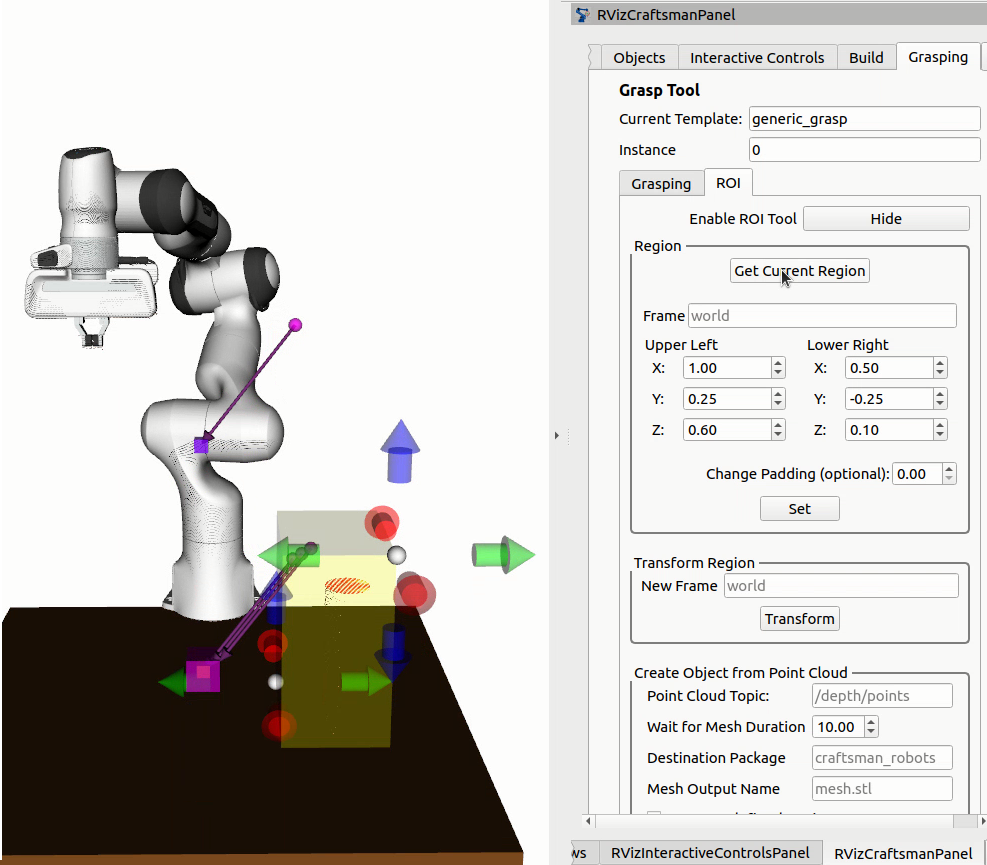Image resolution: width=987 pixels, height=865 pixels.
Task: Click the purple cube marker on robot arm
Action: (x=201, y=446)
